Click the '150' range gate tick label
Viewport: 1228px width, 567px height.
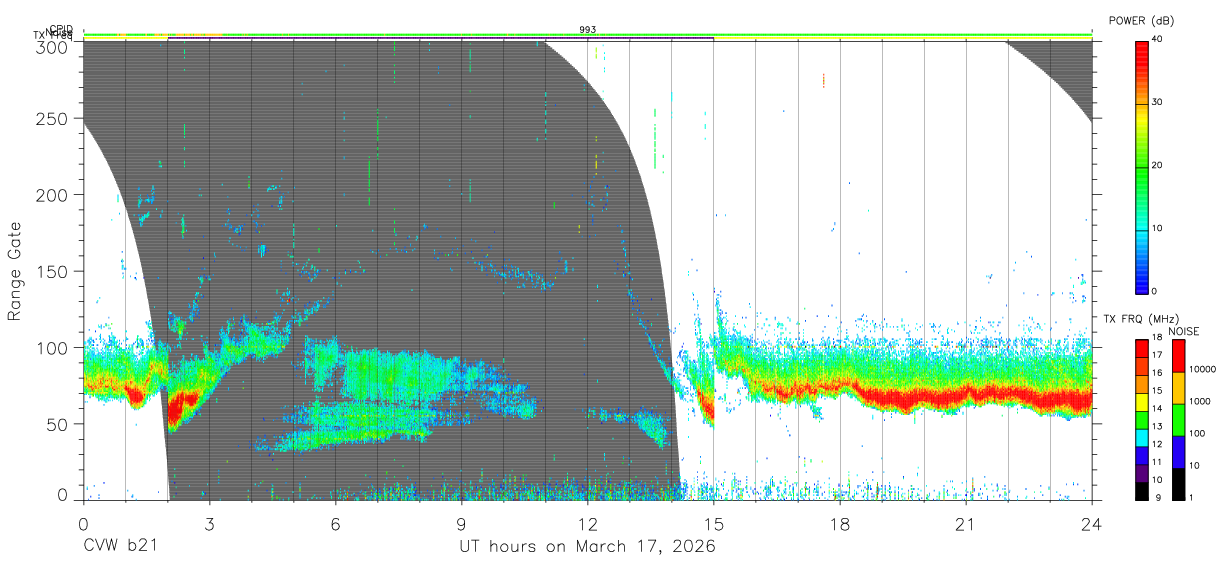pyautogui.click(x=52, y=271)
